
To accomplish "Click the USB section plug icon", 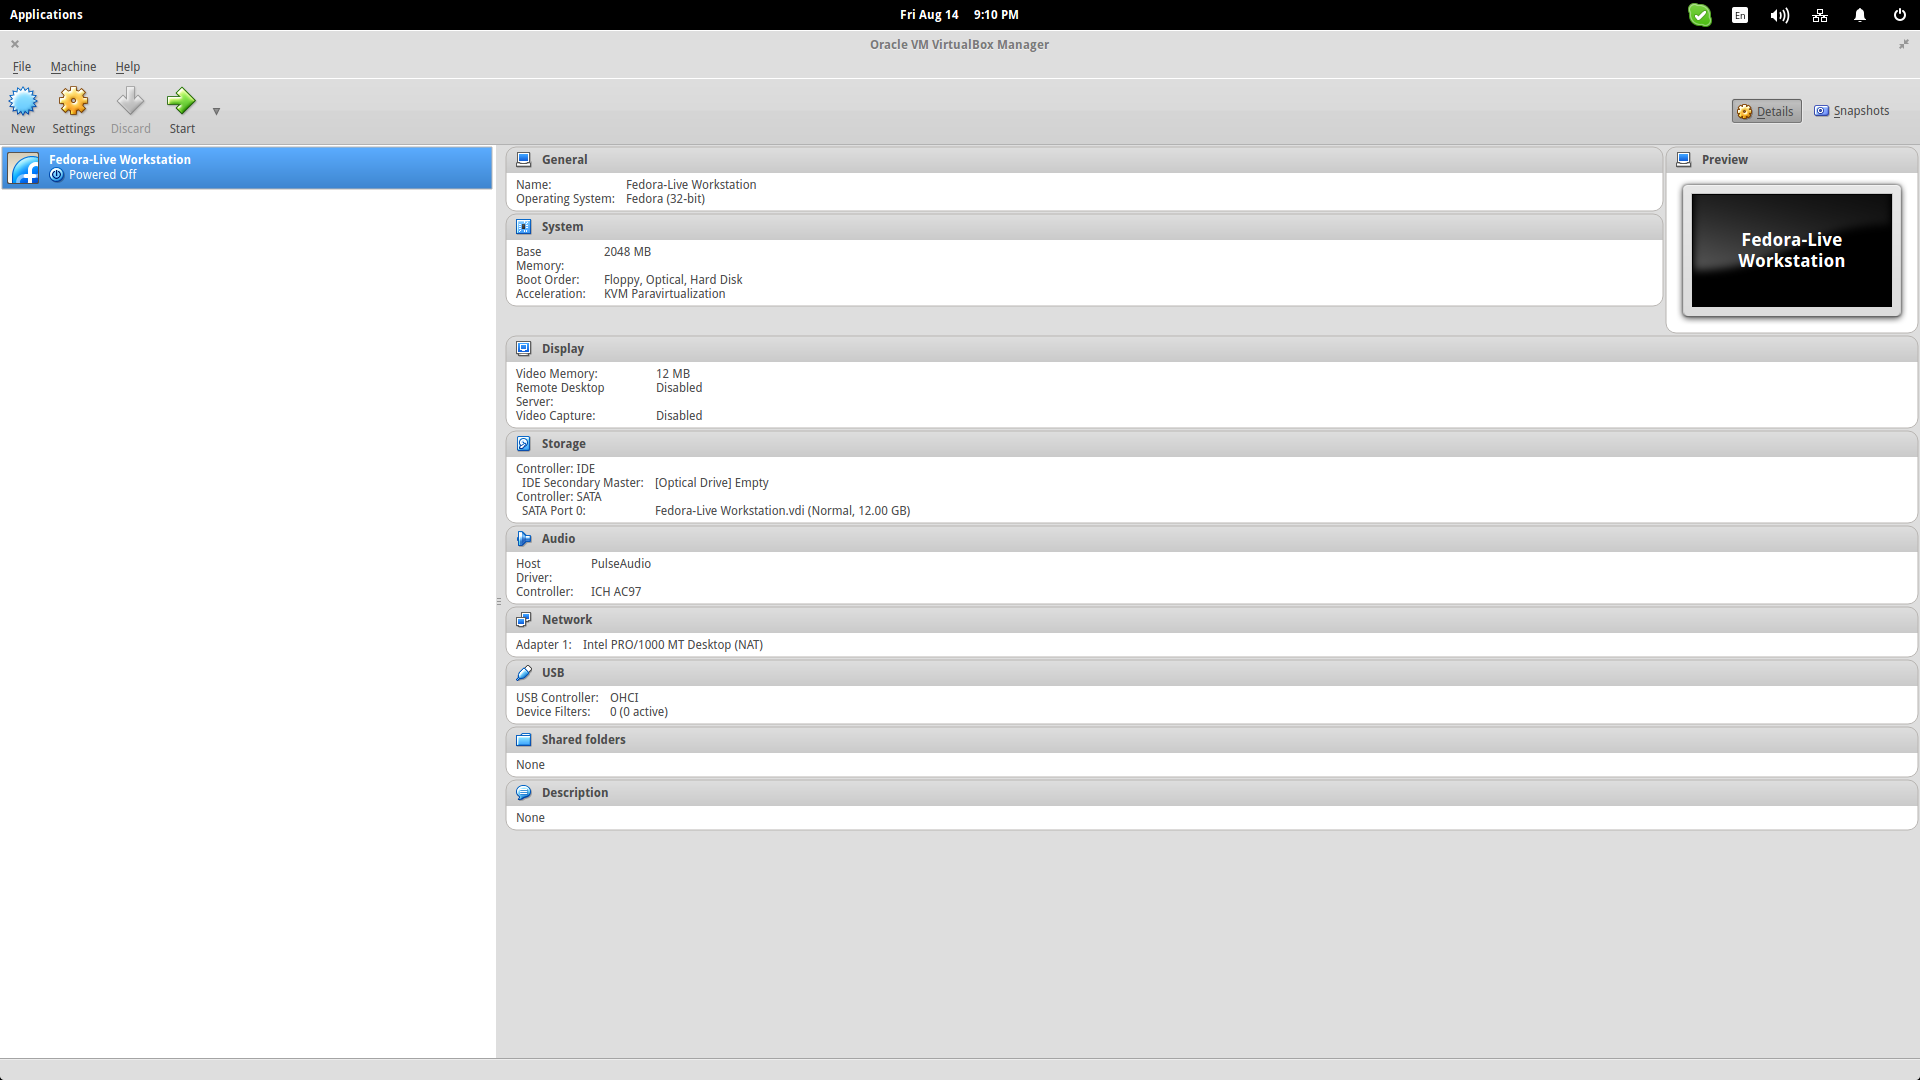I will (523, 672).
